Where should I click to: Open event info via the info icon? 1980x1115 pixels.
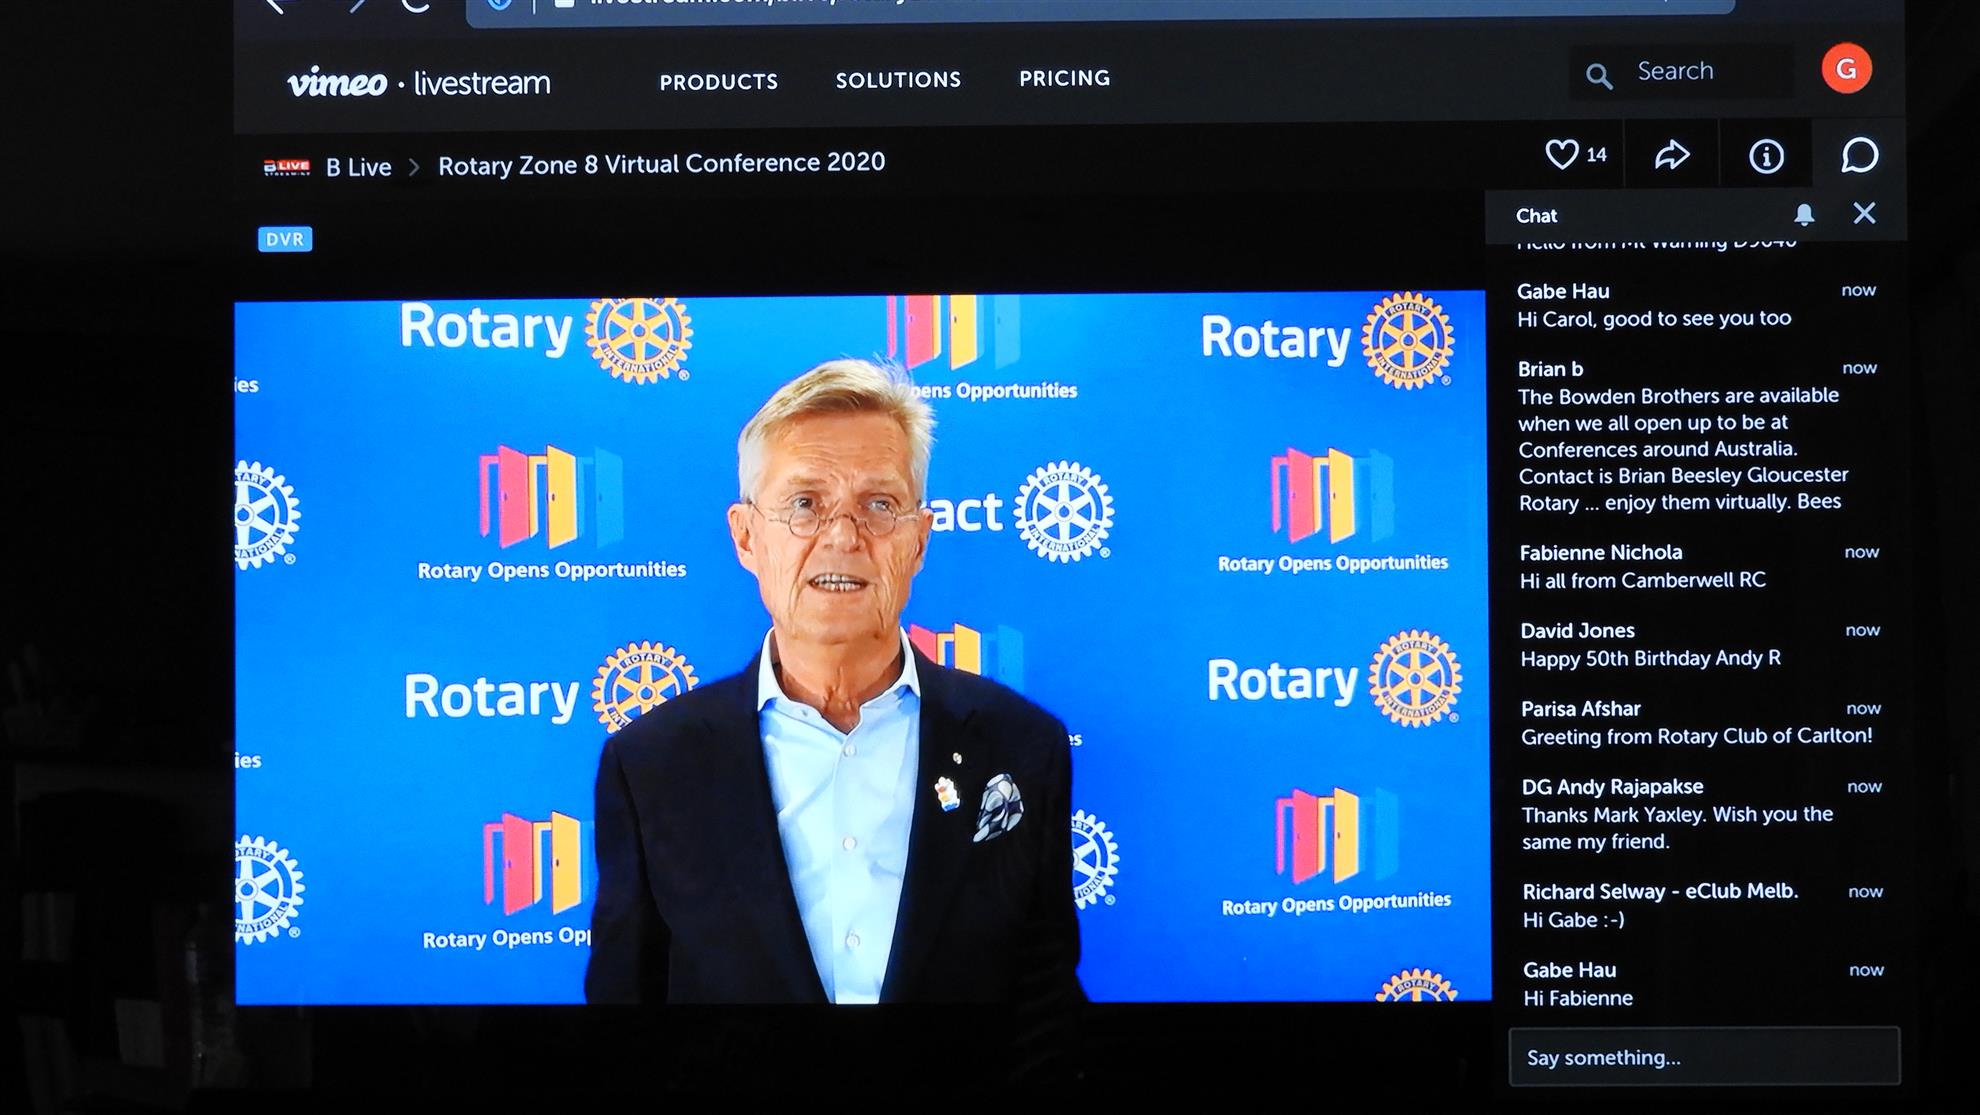click(1766, 156)
